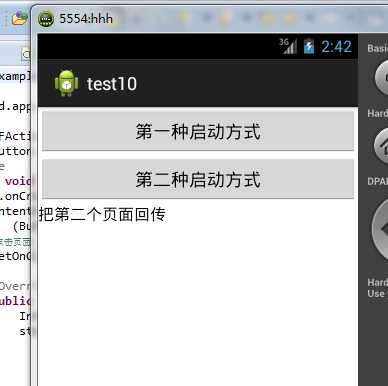
Task: Click the 3G signal strength icon
Action: pos(288,46)
